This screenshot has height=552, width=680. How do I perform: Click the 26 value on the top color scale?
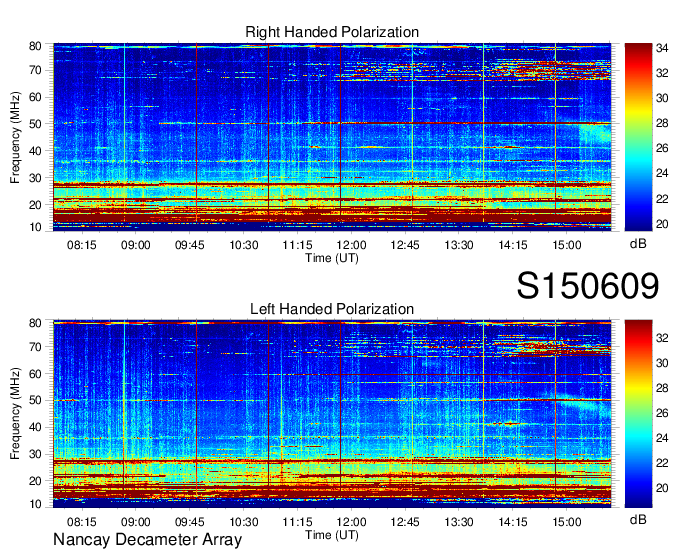point(662,148)
